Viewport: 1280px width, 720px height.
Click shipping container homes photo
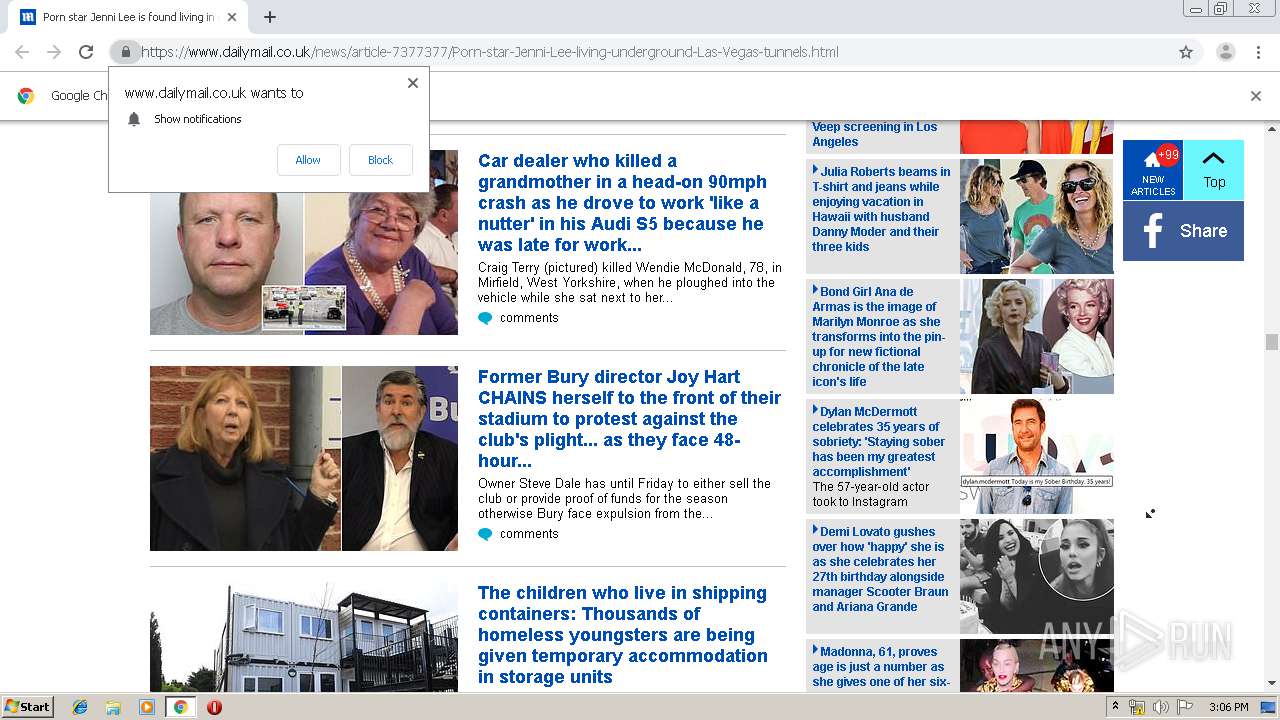click(x=304, y=637)
